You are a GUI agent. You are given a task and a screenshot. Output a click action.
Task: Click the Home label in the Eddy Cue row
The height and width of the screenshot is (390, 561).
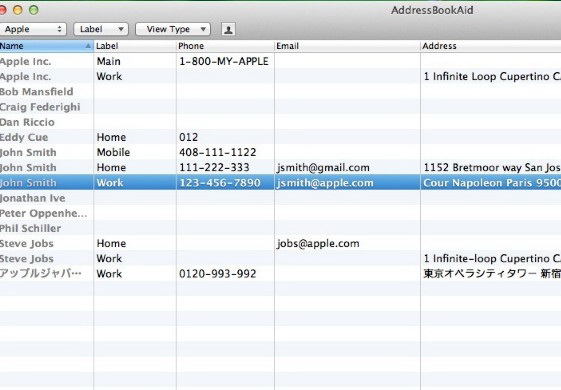pos(111,137)
